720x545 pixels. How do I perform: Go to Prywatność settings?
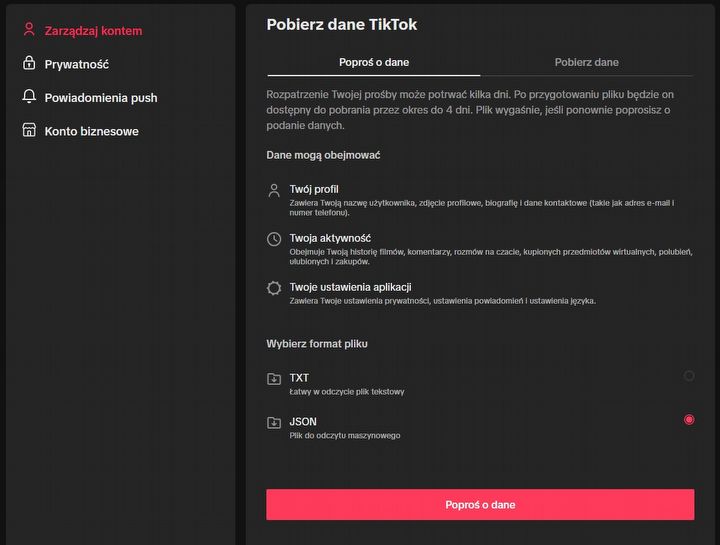point(77,64)
